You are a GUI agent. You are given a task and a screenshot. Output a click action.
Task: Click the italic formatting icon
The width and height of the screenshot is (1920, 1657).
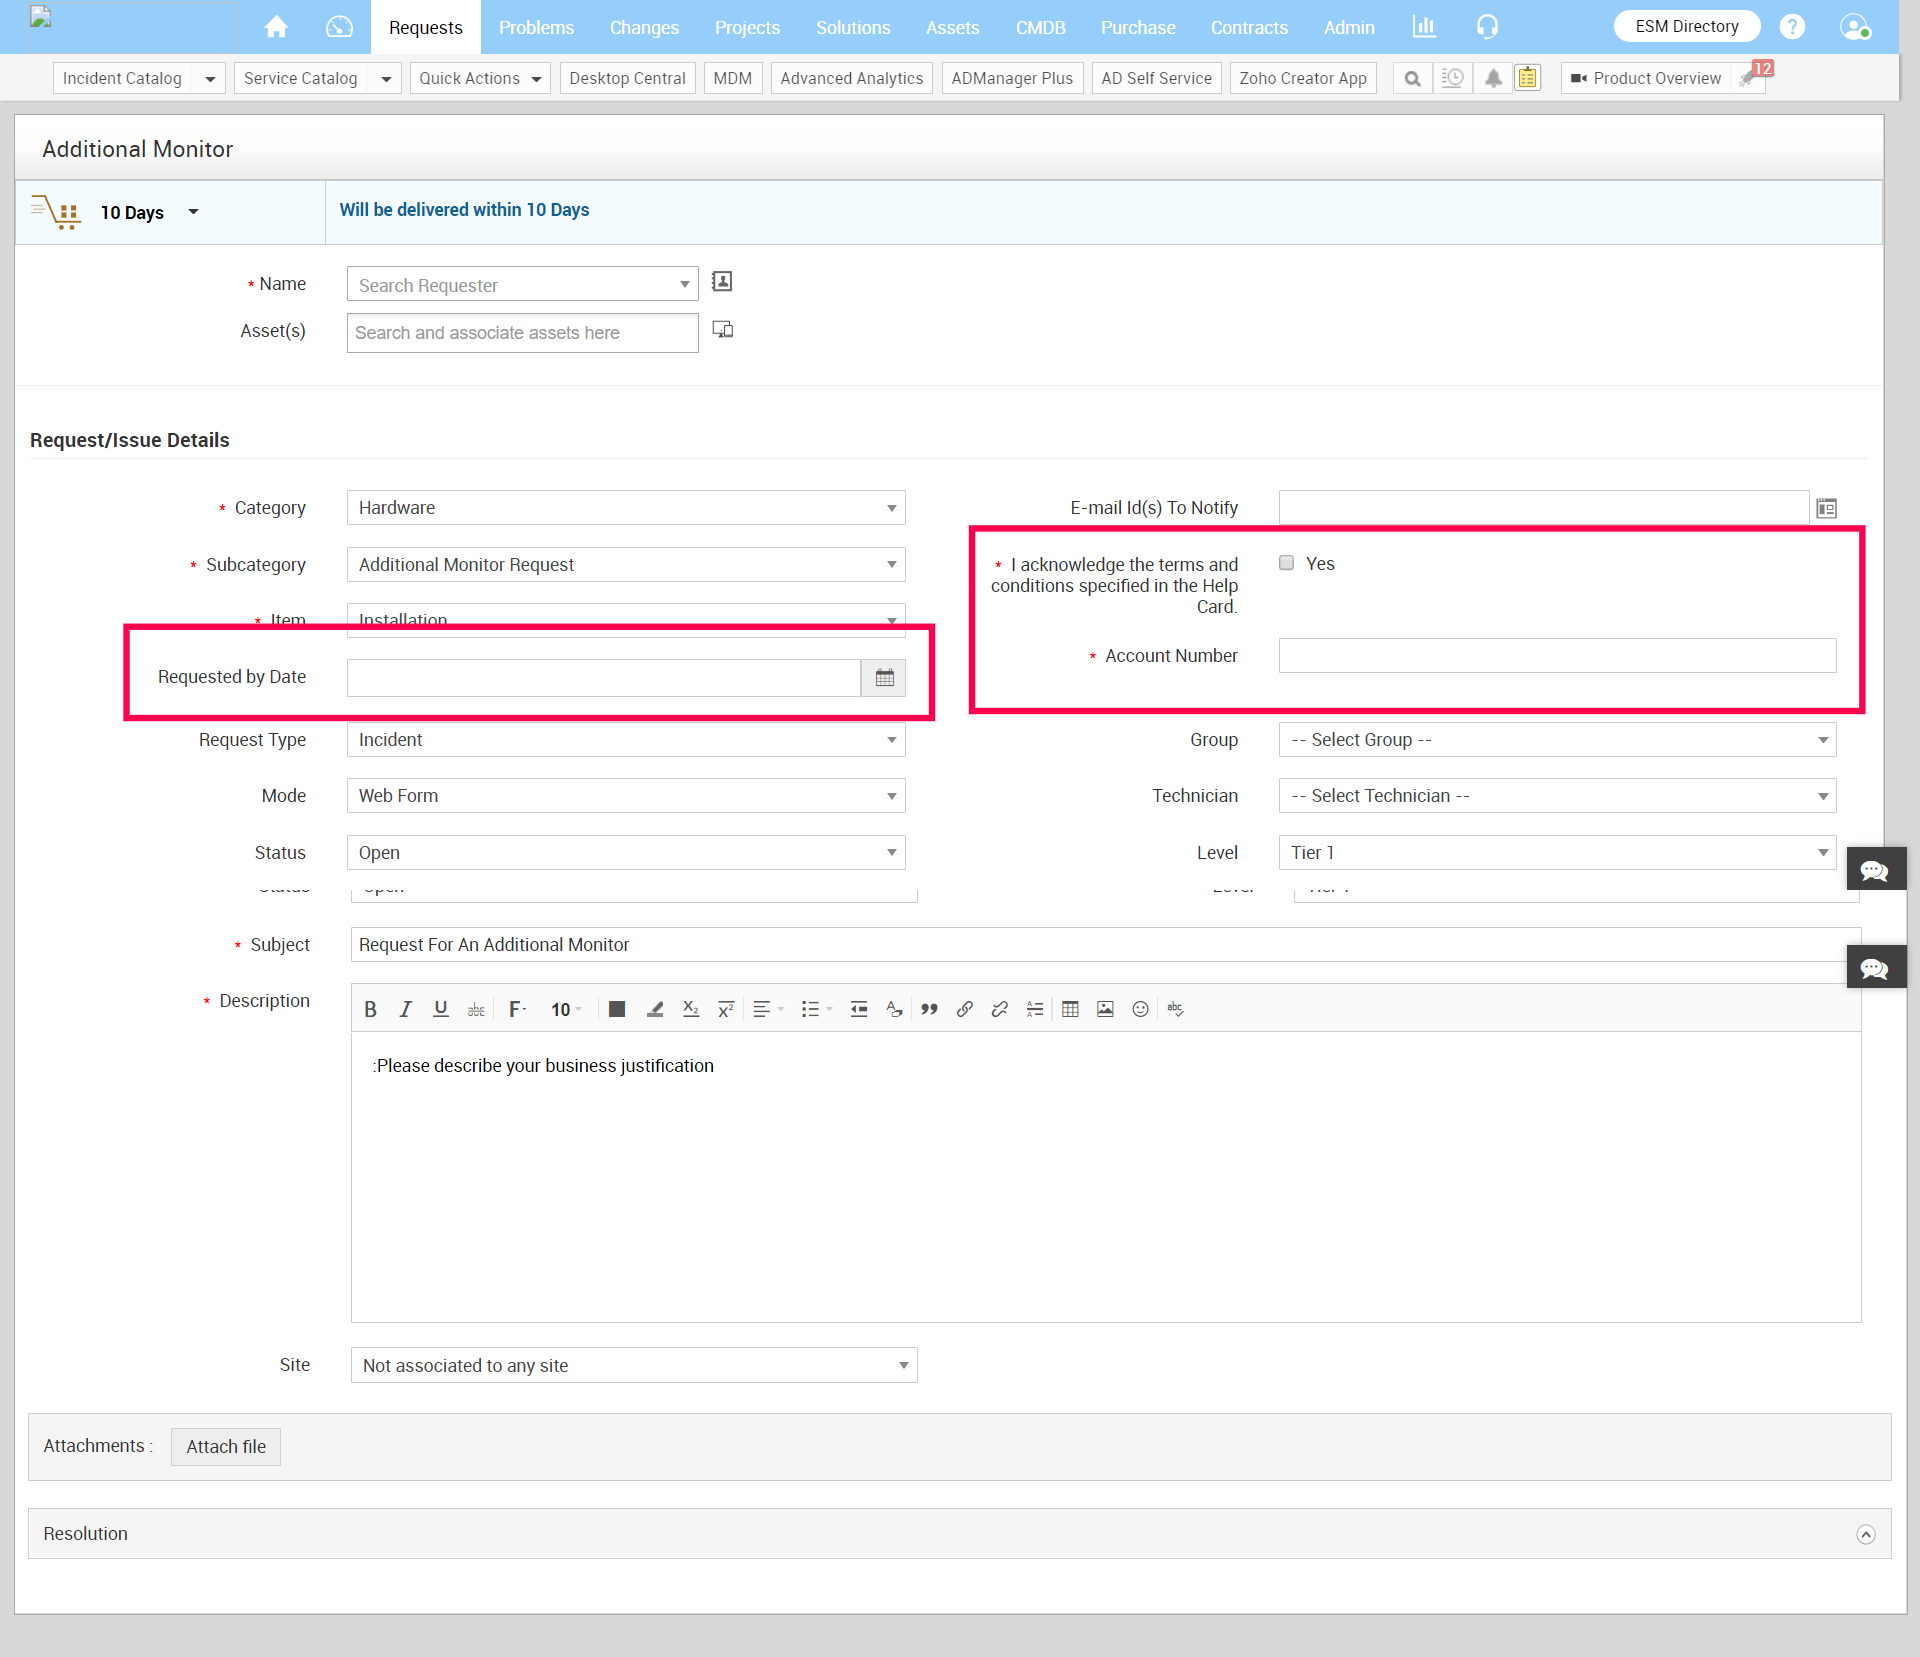[405, 1009]
